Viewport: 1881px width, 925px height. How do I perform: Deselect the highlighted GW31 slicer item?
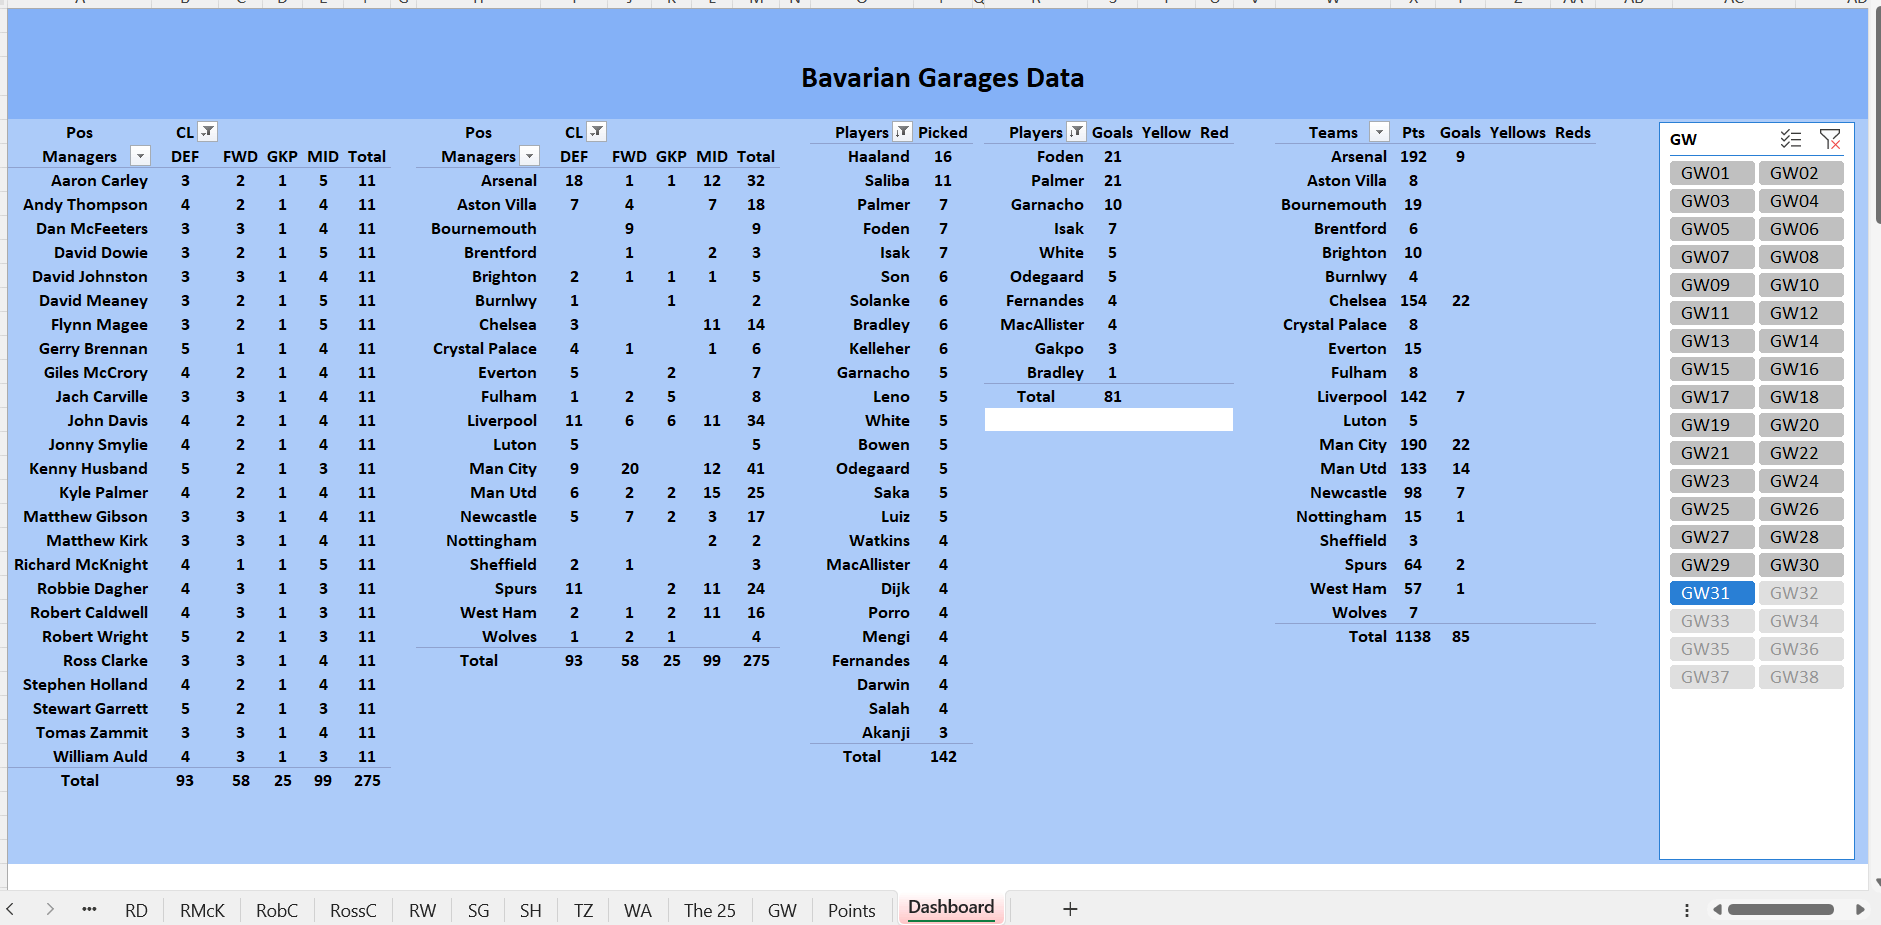pos(1712,593)
